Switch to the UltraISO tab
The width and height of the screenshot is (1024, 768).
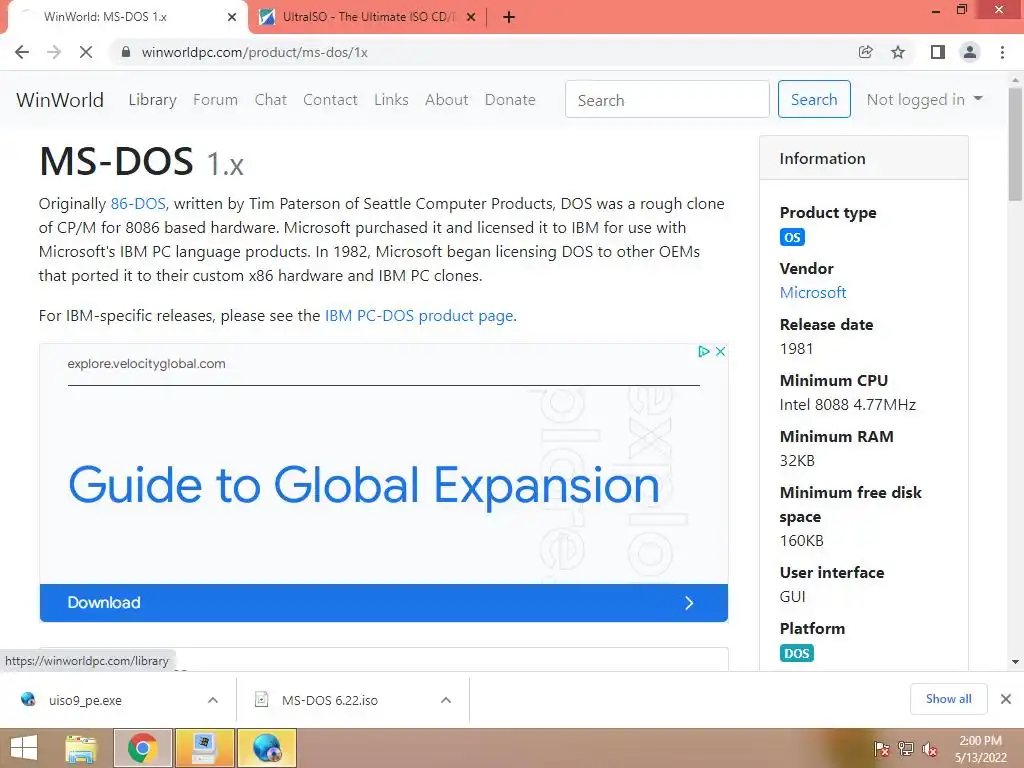pyautogui.click(x=368, y=18)
